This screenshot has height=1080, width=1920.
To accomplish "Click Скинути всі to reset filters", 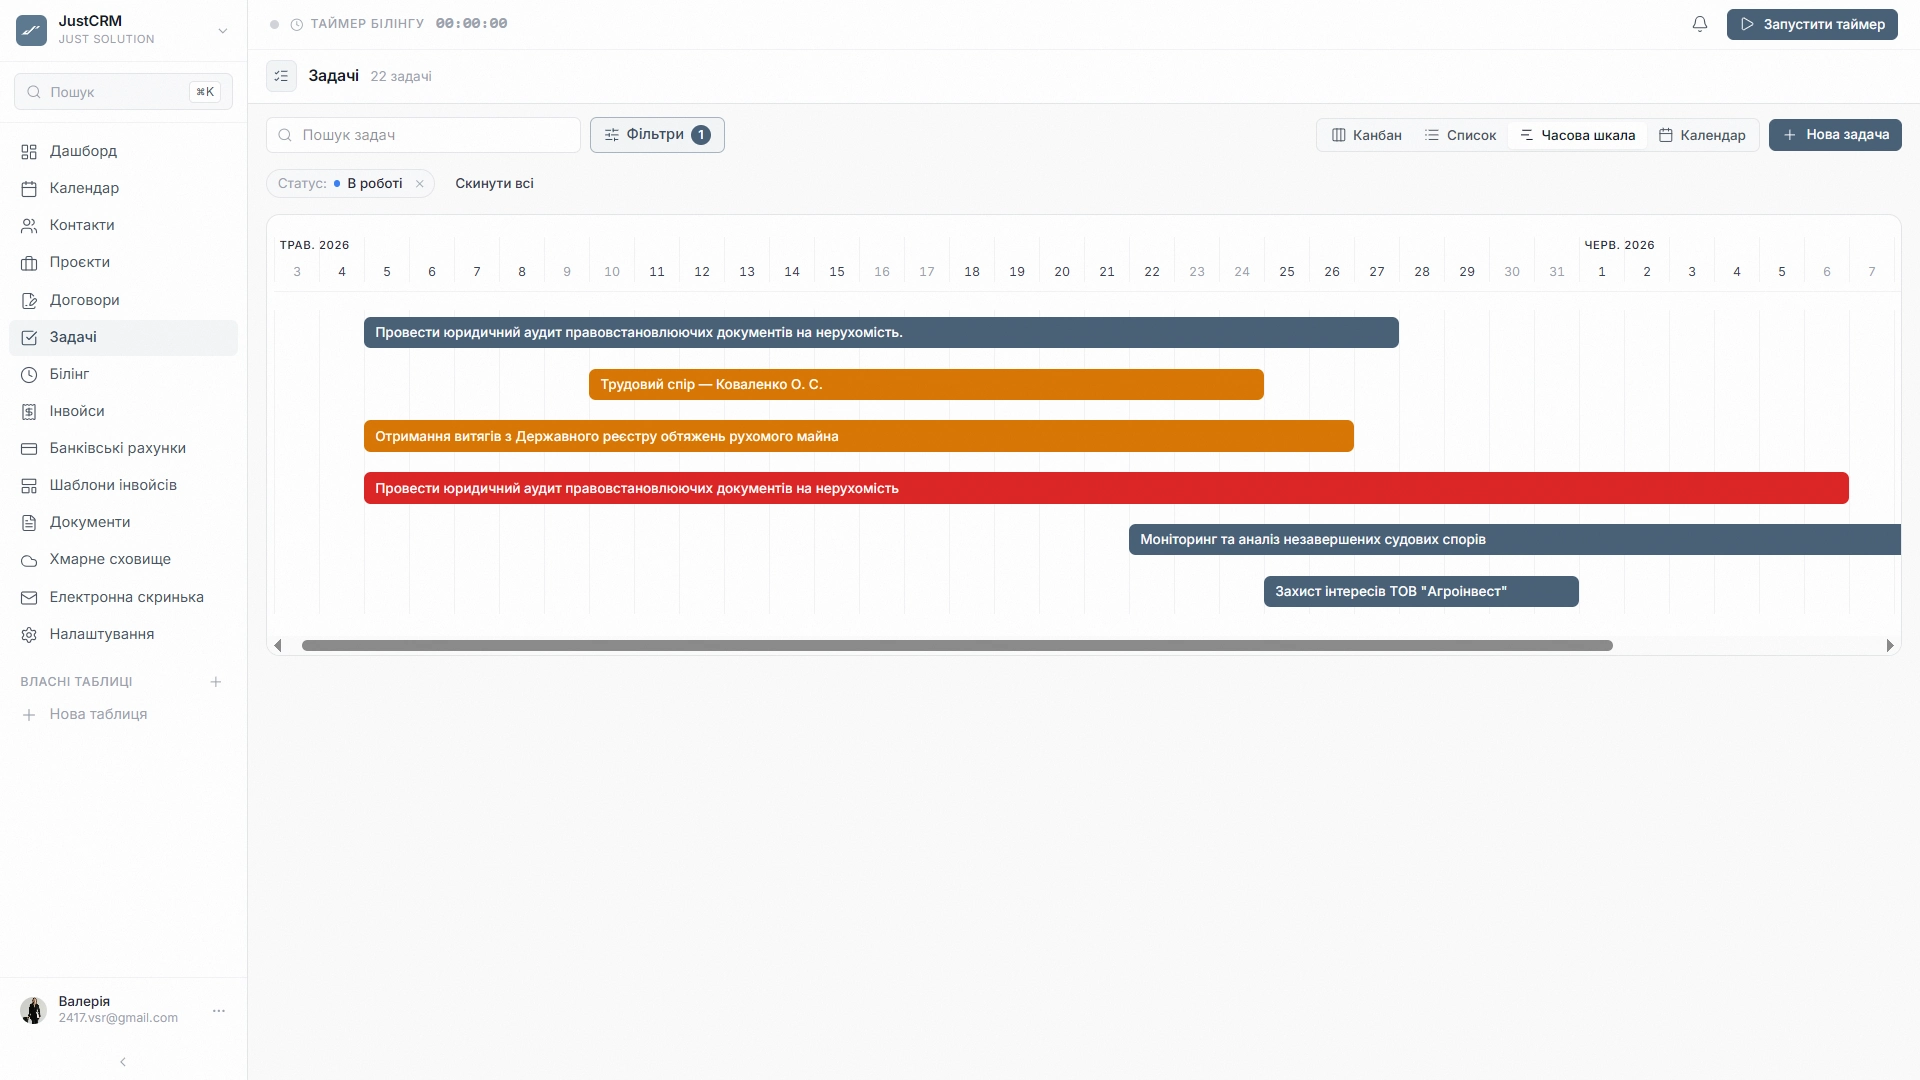I will 494,184.
